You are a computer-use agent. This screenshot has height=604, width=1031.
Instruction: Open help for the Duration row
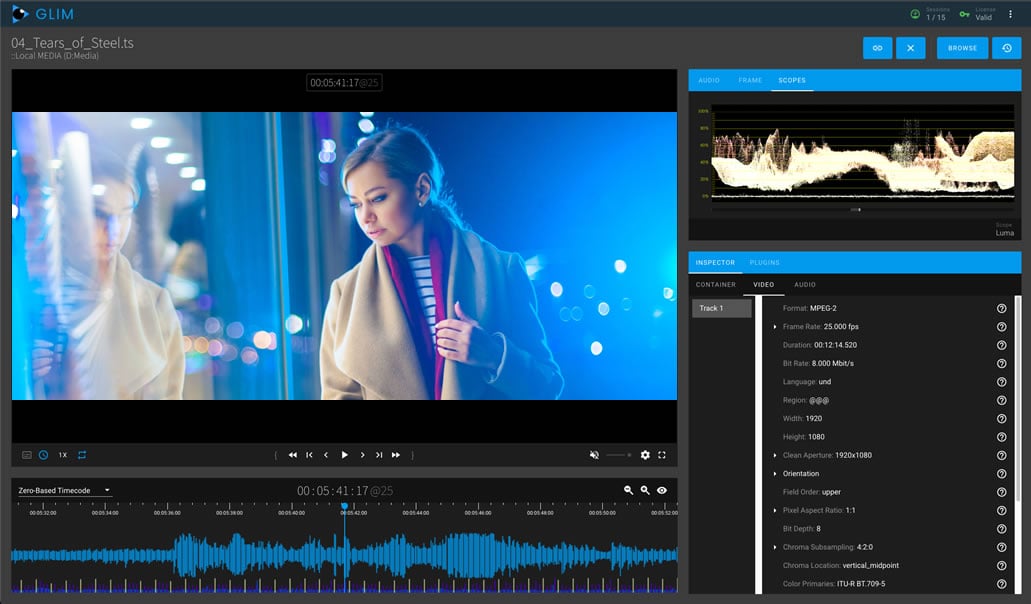pos(1001,345)
